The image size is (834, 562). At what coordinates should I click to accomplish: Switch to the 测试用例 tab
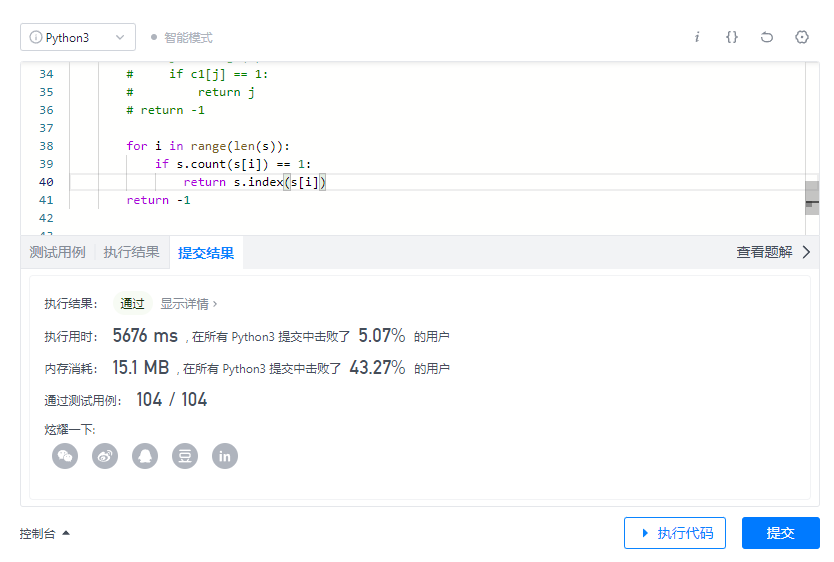[x=57, y=252]
